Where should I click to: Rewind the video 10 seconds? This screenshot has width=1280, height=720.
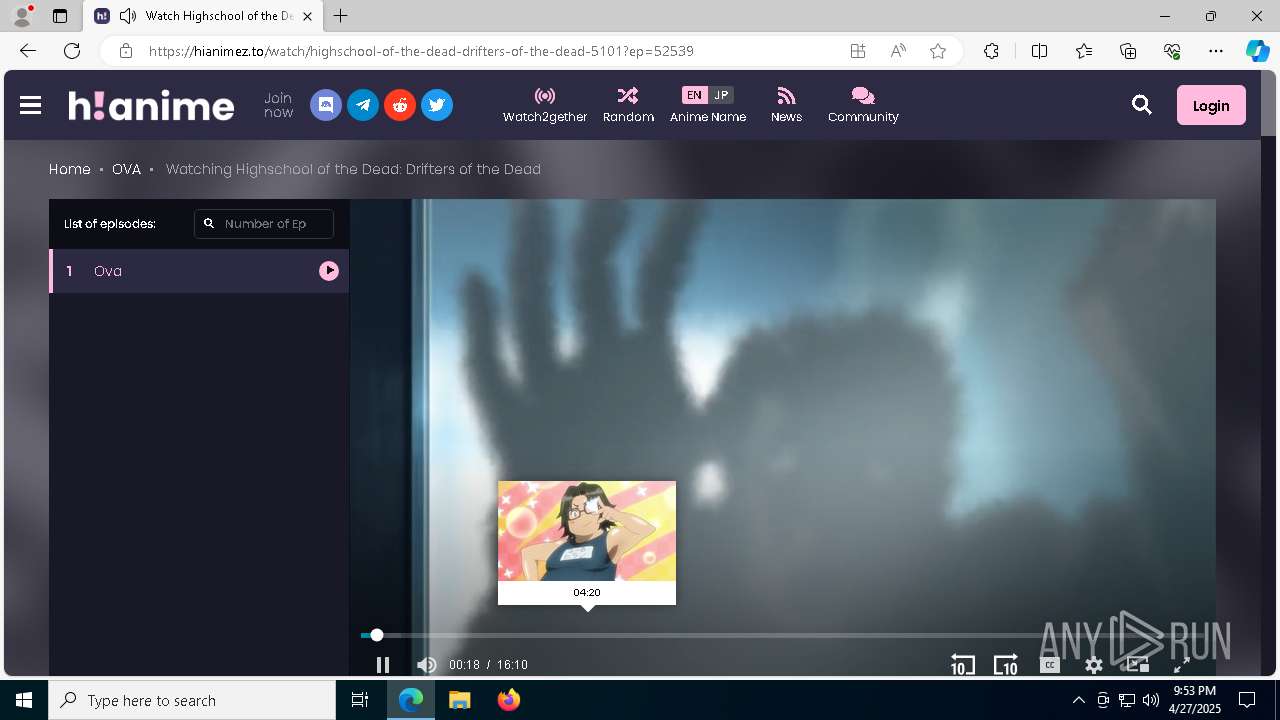coord(962,665)
